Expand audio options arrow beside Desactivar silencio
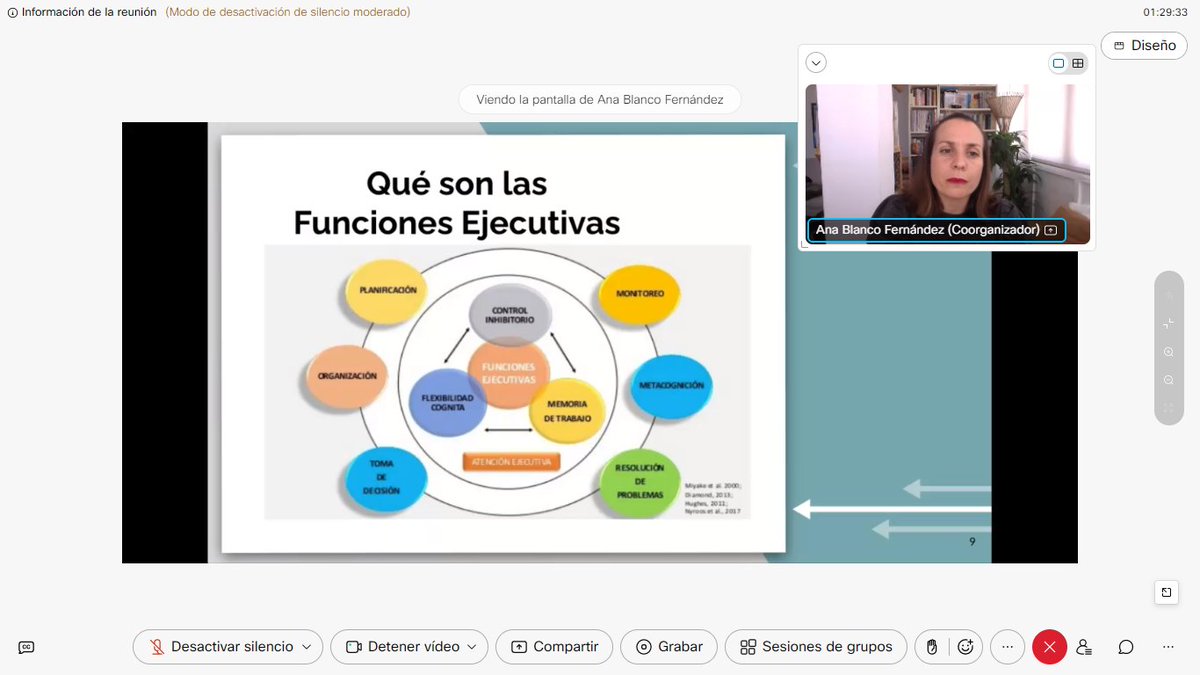This screenshot has height=675, width=1200. (x=308, y=647)
